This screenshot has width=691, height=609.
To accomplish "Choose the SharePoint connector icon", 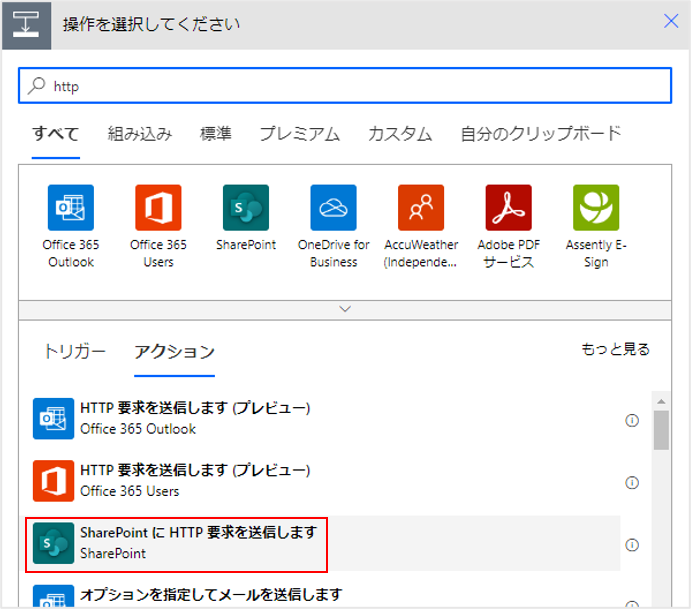I will pos(246,208).
